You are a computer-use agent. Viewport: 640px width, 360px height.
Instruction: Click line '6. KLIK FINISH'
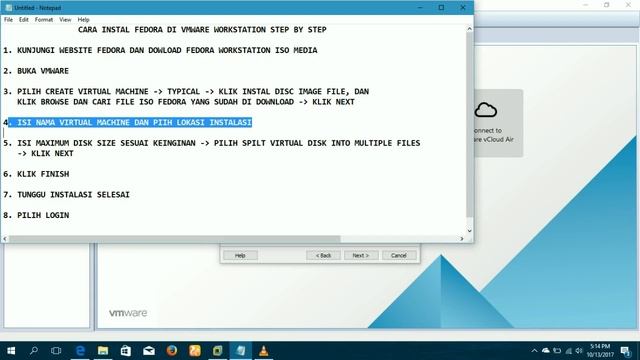pyautogui.click(x=36, y=174)
